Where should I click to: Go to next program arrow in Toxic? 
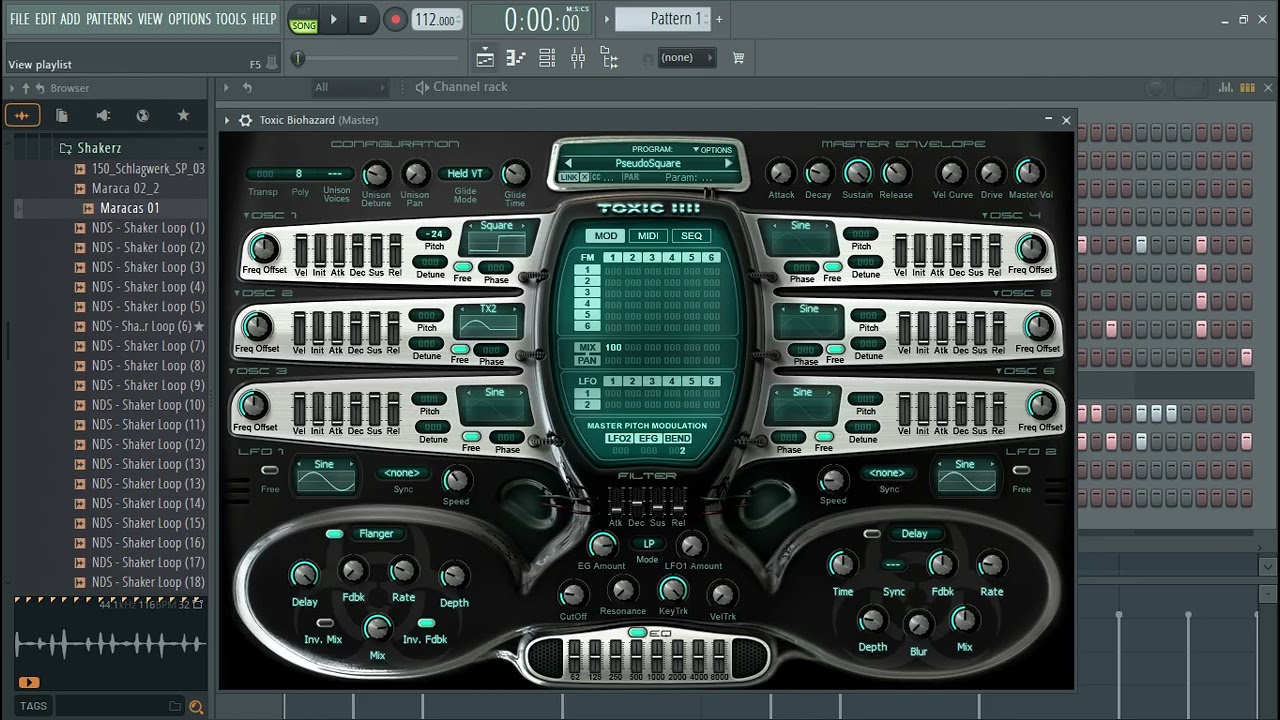point(728,163)
